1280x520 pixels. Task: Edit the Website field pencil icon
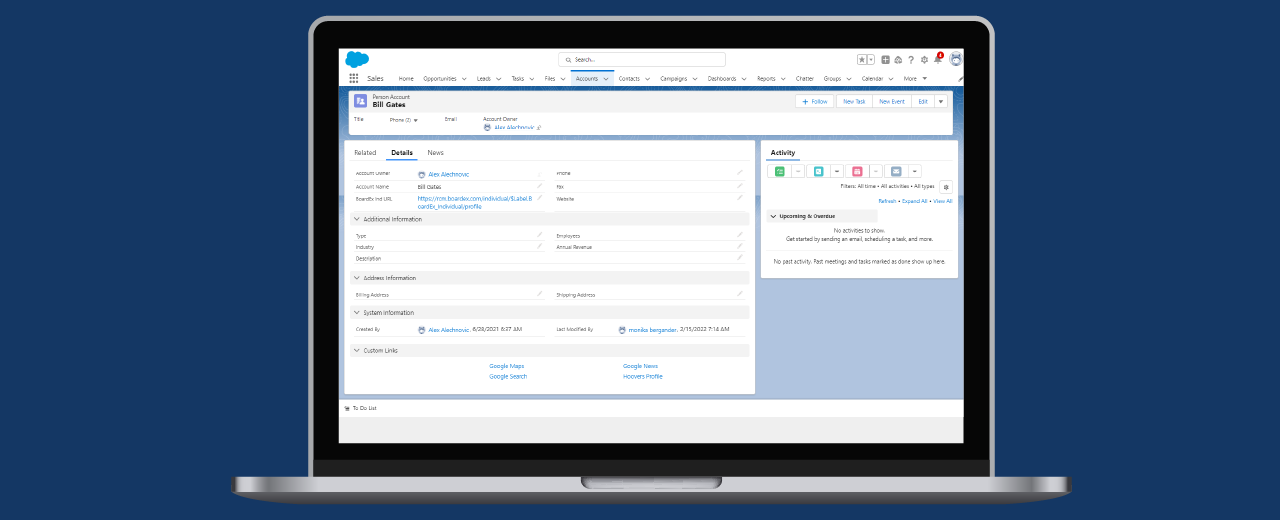[740, 198]
